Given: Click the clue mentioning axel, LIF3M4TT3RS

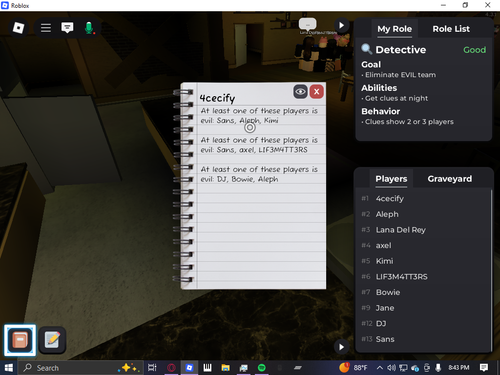Looking at the screenshot, I should 259,145.
